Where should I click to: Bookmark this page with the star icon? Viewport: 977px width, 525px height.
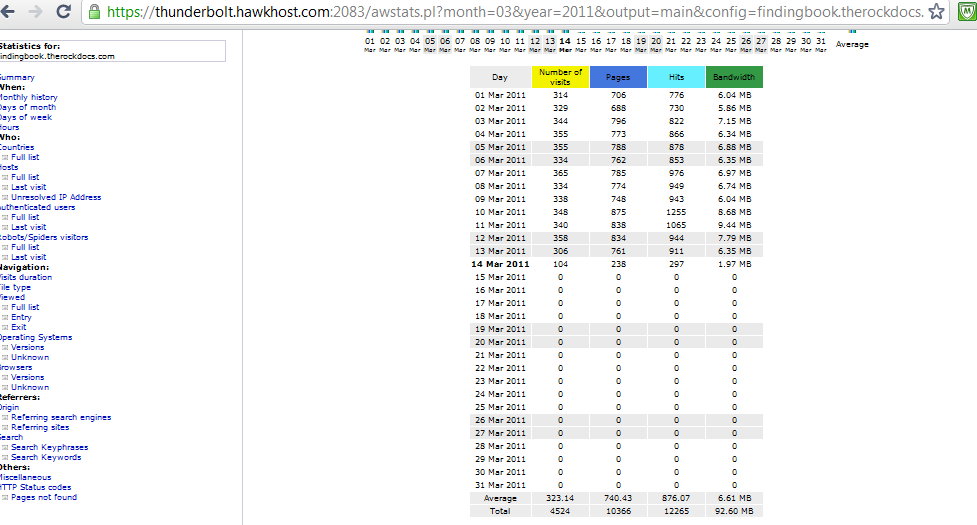point(936,12)
